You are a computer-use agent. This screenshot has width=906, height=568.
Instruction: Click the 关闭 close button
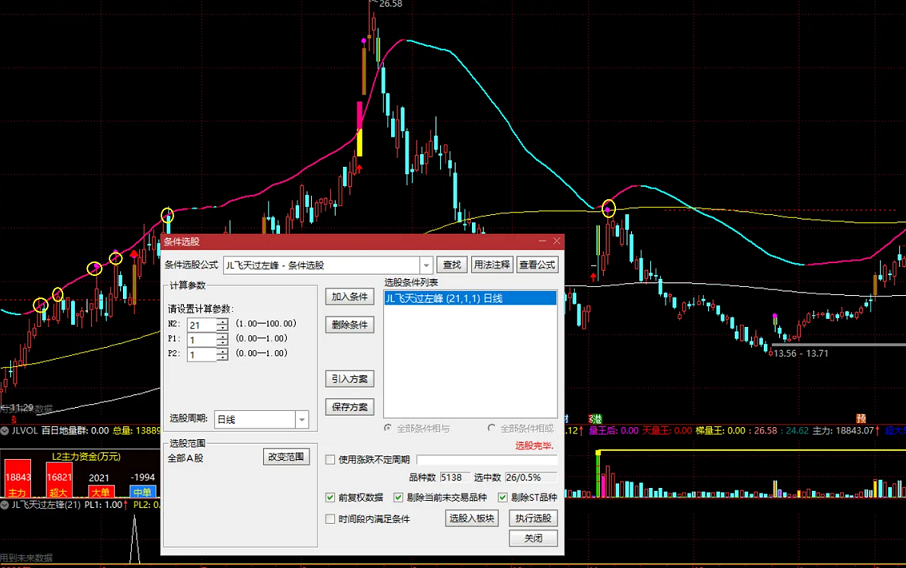click(533, 539)
